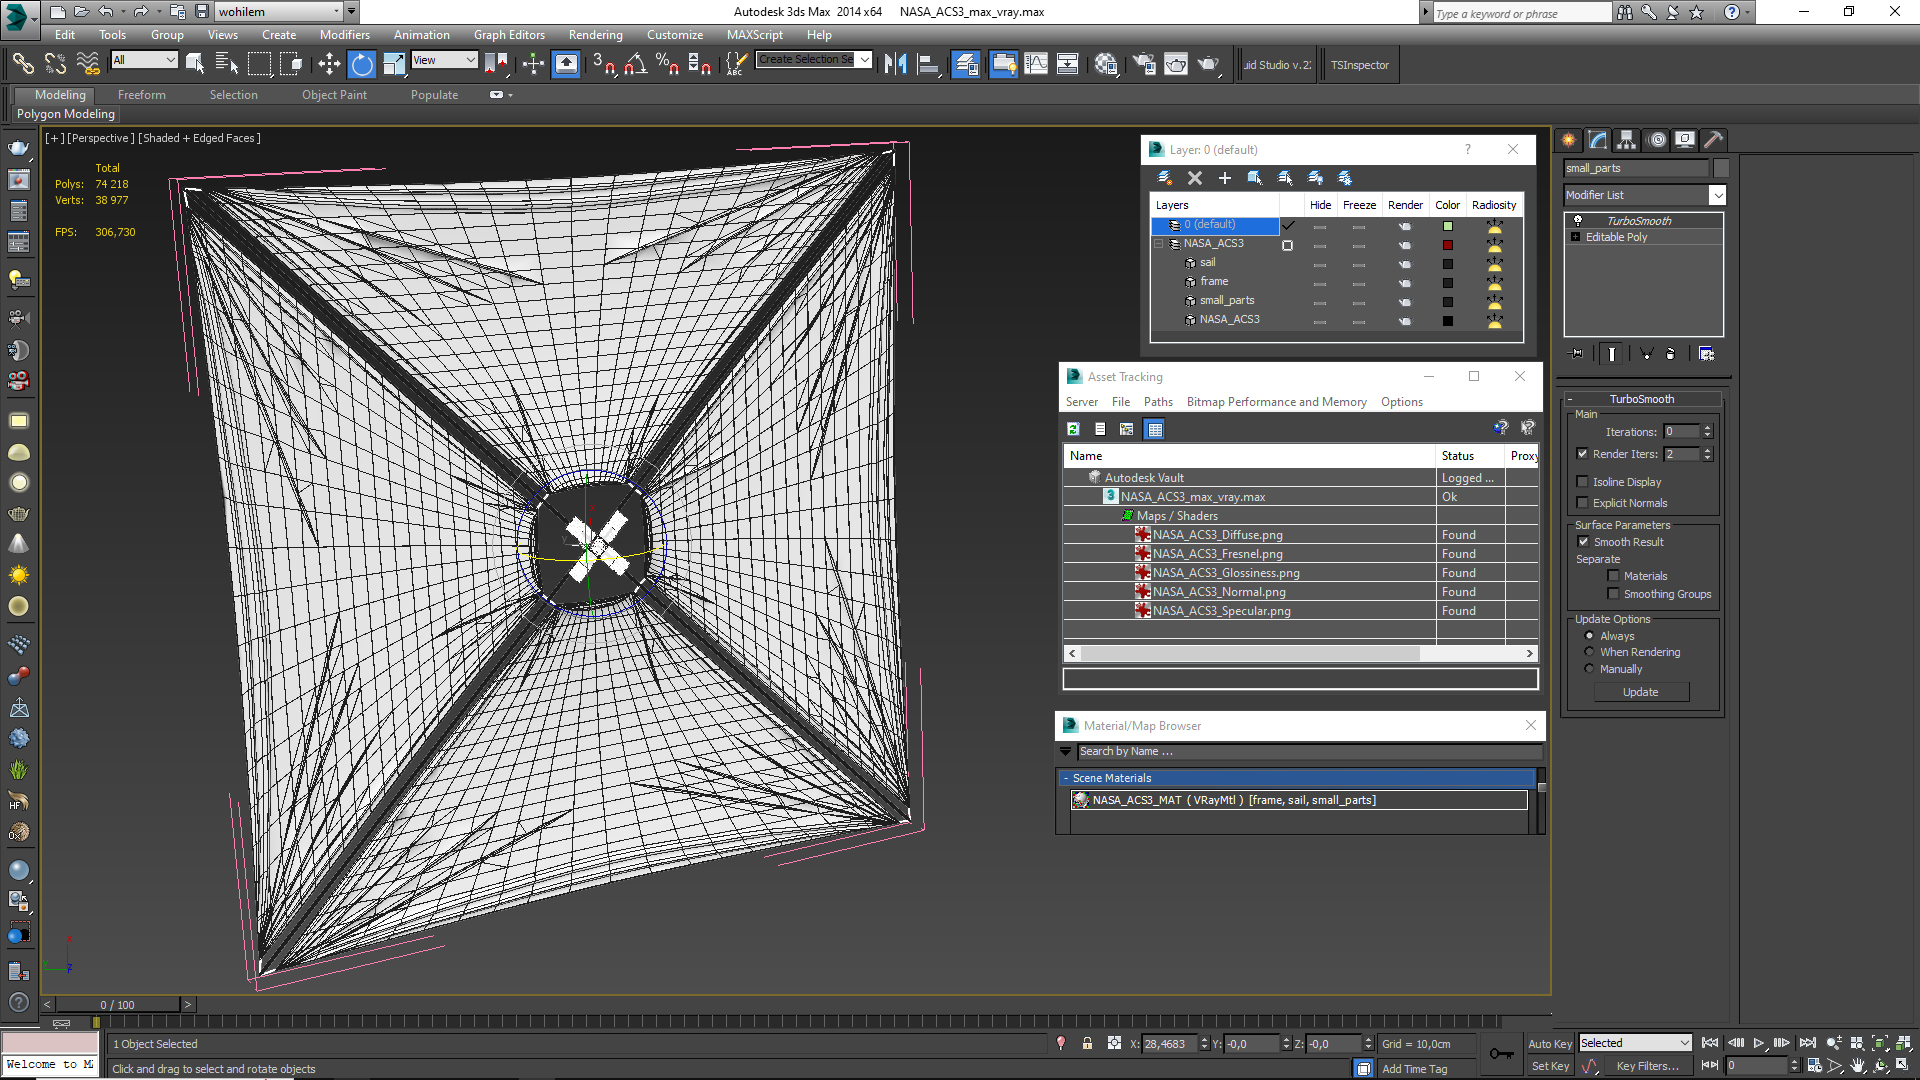Screen dimensions: 1920x1080
Task: Toggle the Angle Snap button
Action: 635,64
